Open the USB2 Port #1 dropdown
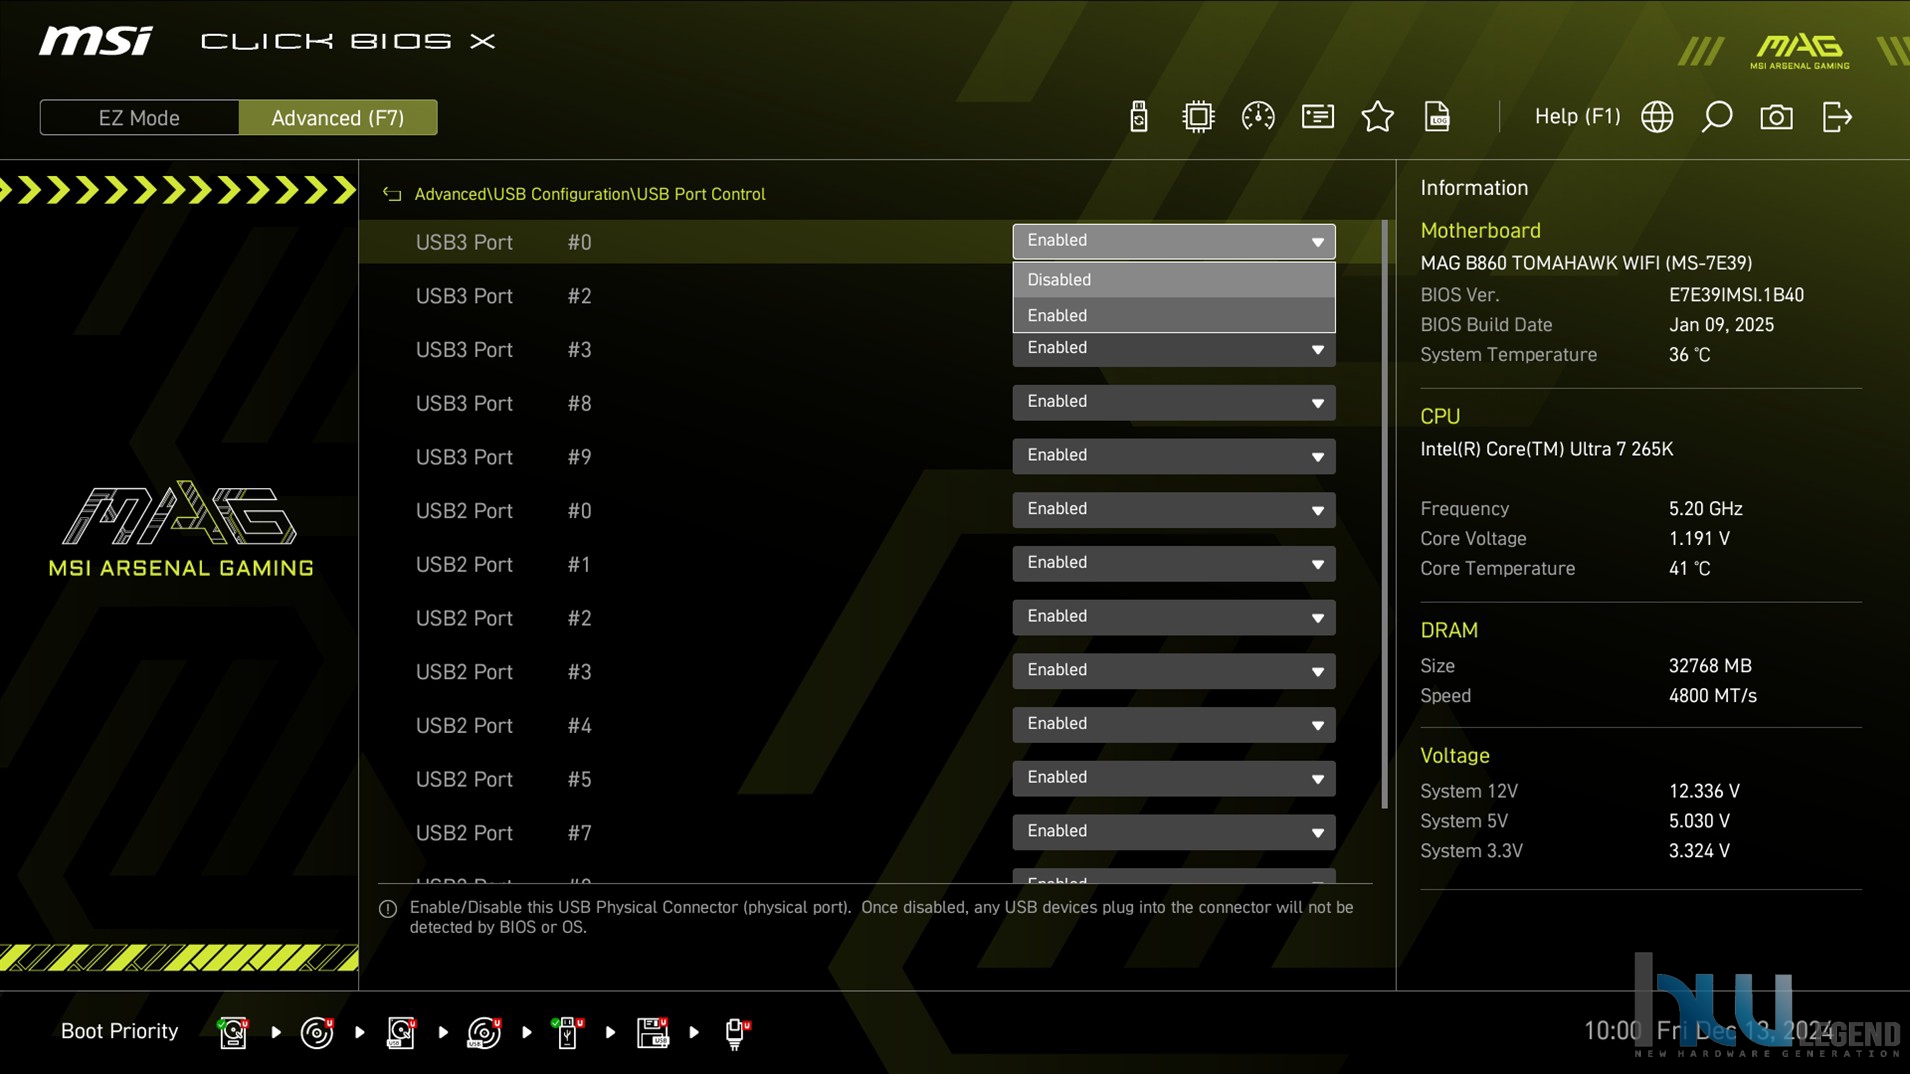Screen dimensions: 1910x1074 [x=1174, y=564]
